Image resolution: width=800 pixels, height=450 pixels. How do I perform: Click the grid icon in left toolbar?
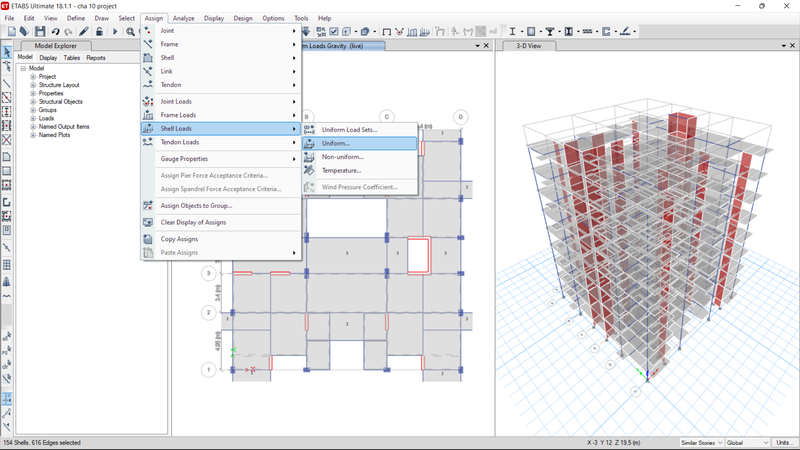click(7, 265)
